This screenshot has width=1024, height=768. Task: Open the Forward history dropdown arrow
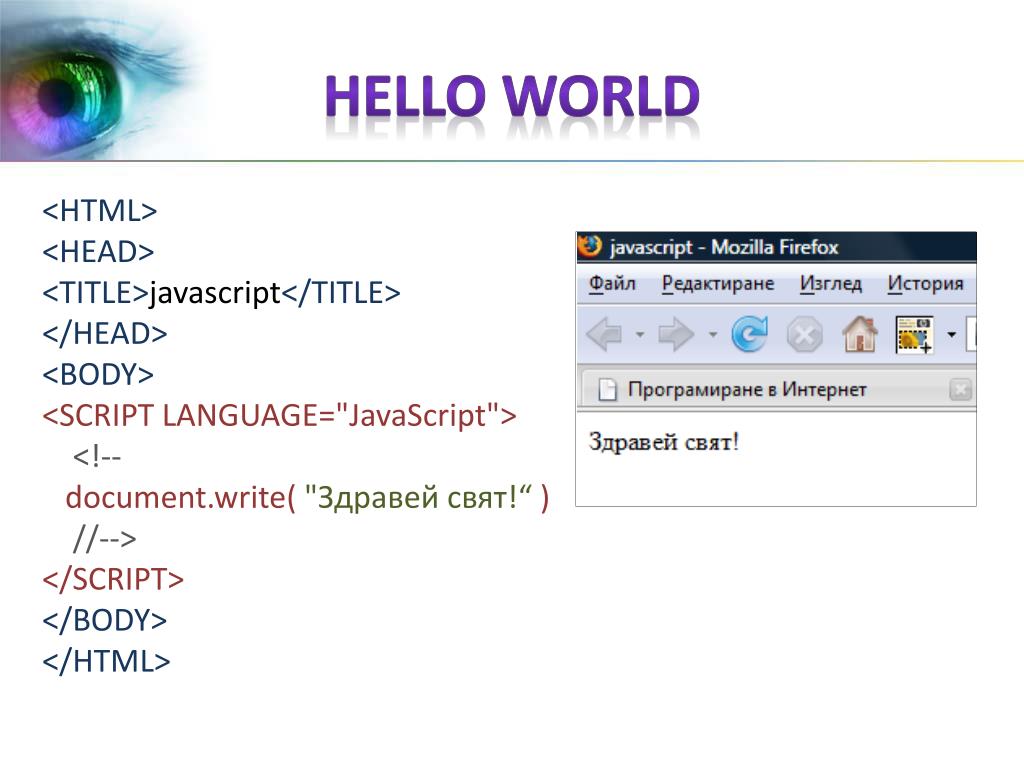coord(712,335)
